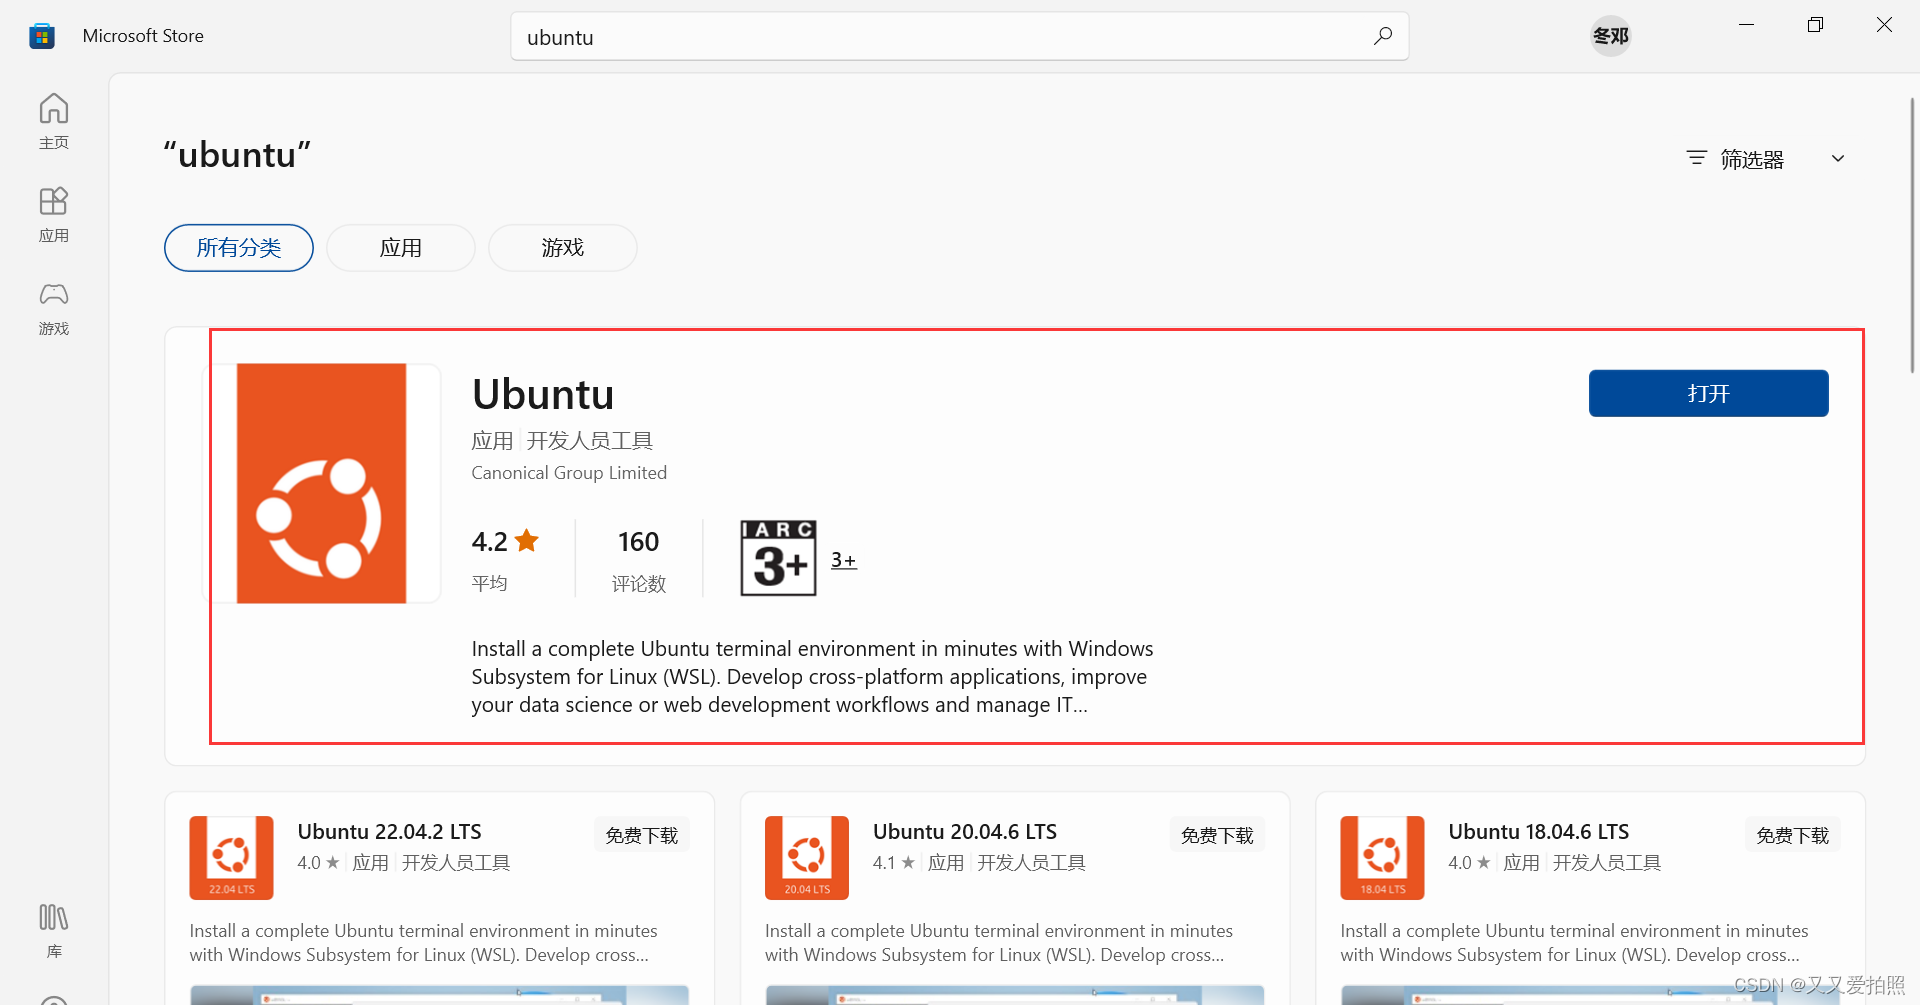Click 免费下载 for Ubuntu 18.04.6 LTS
Screen dimensions: 1920x1005
pyautogui.click(x=1793, y=835)
